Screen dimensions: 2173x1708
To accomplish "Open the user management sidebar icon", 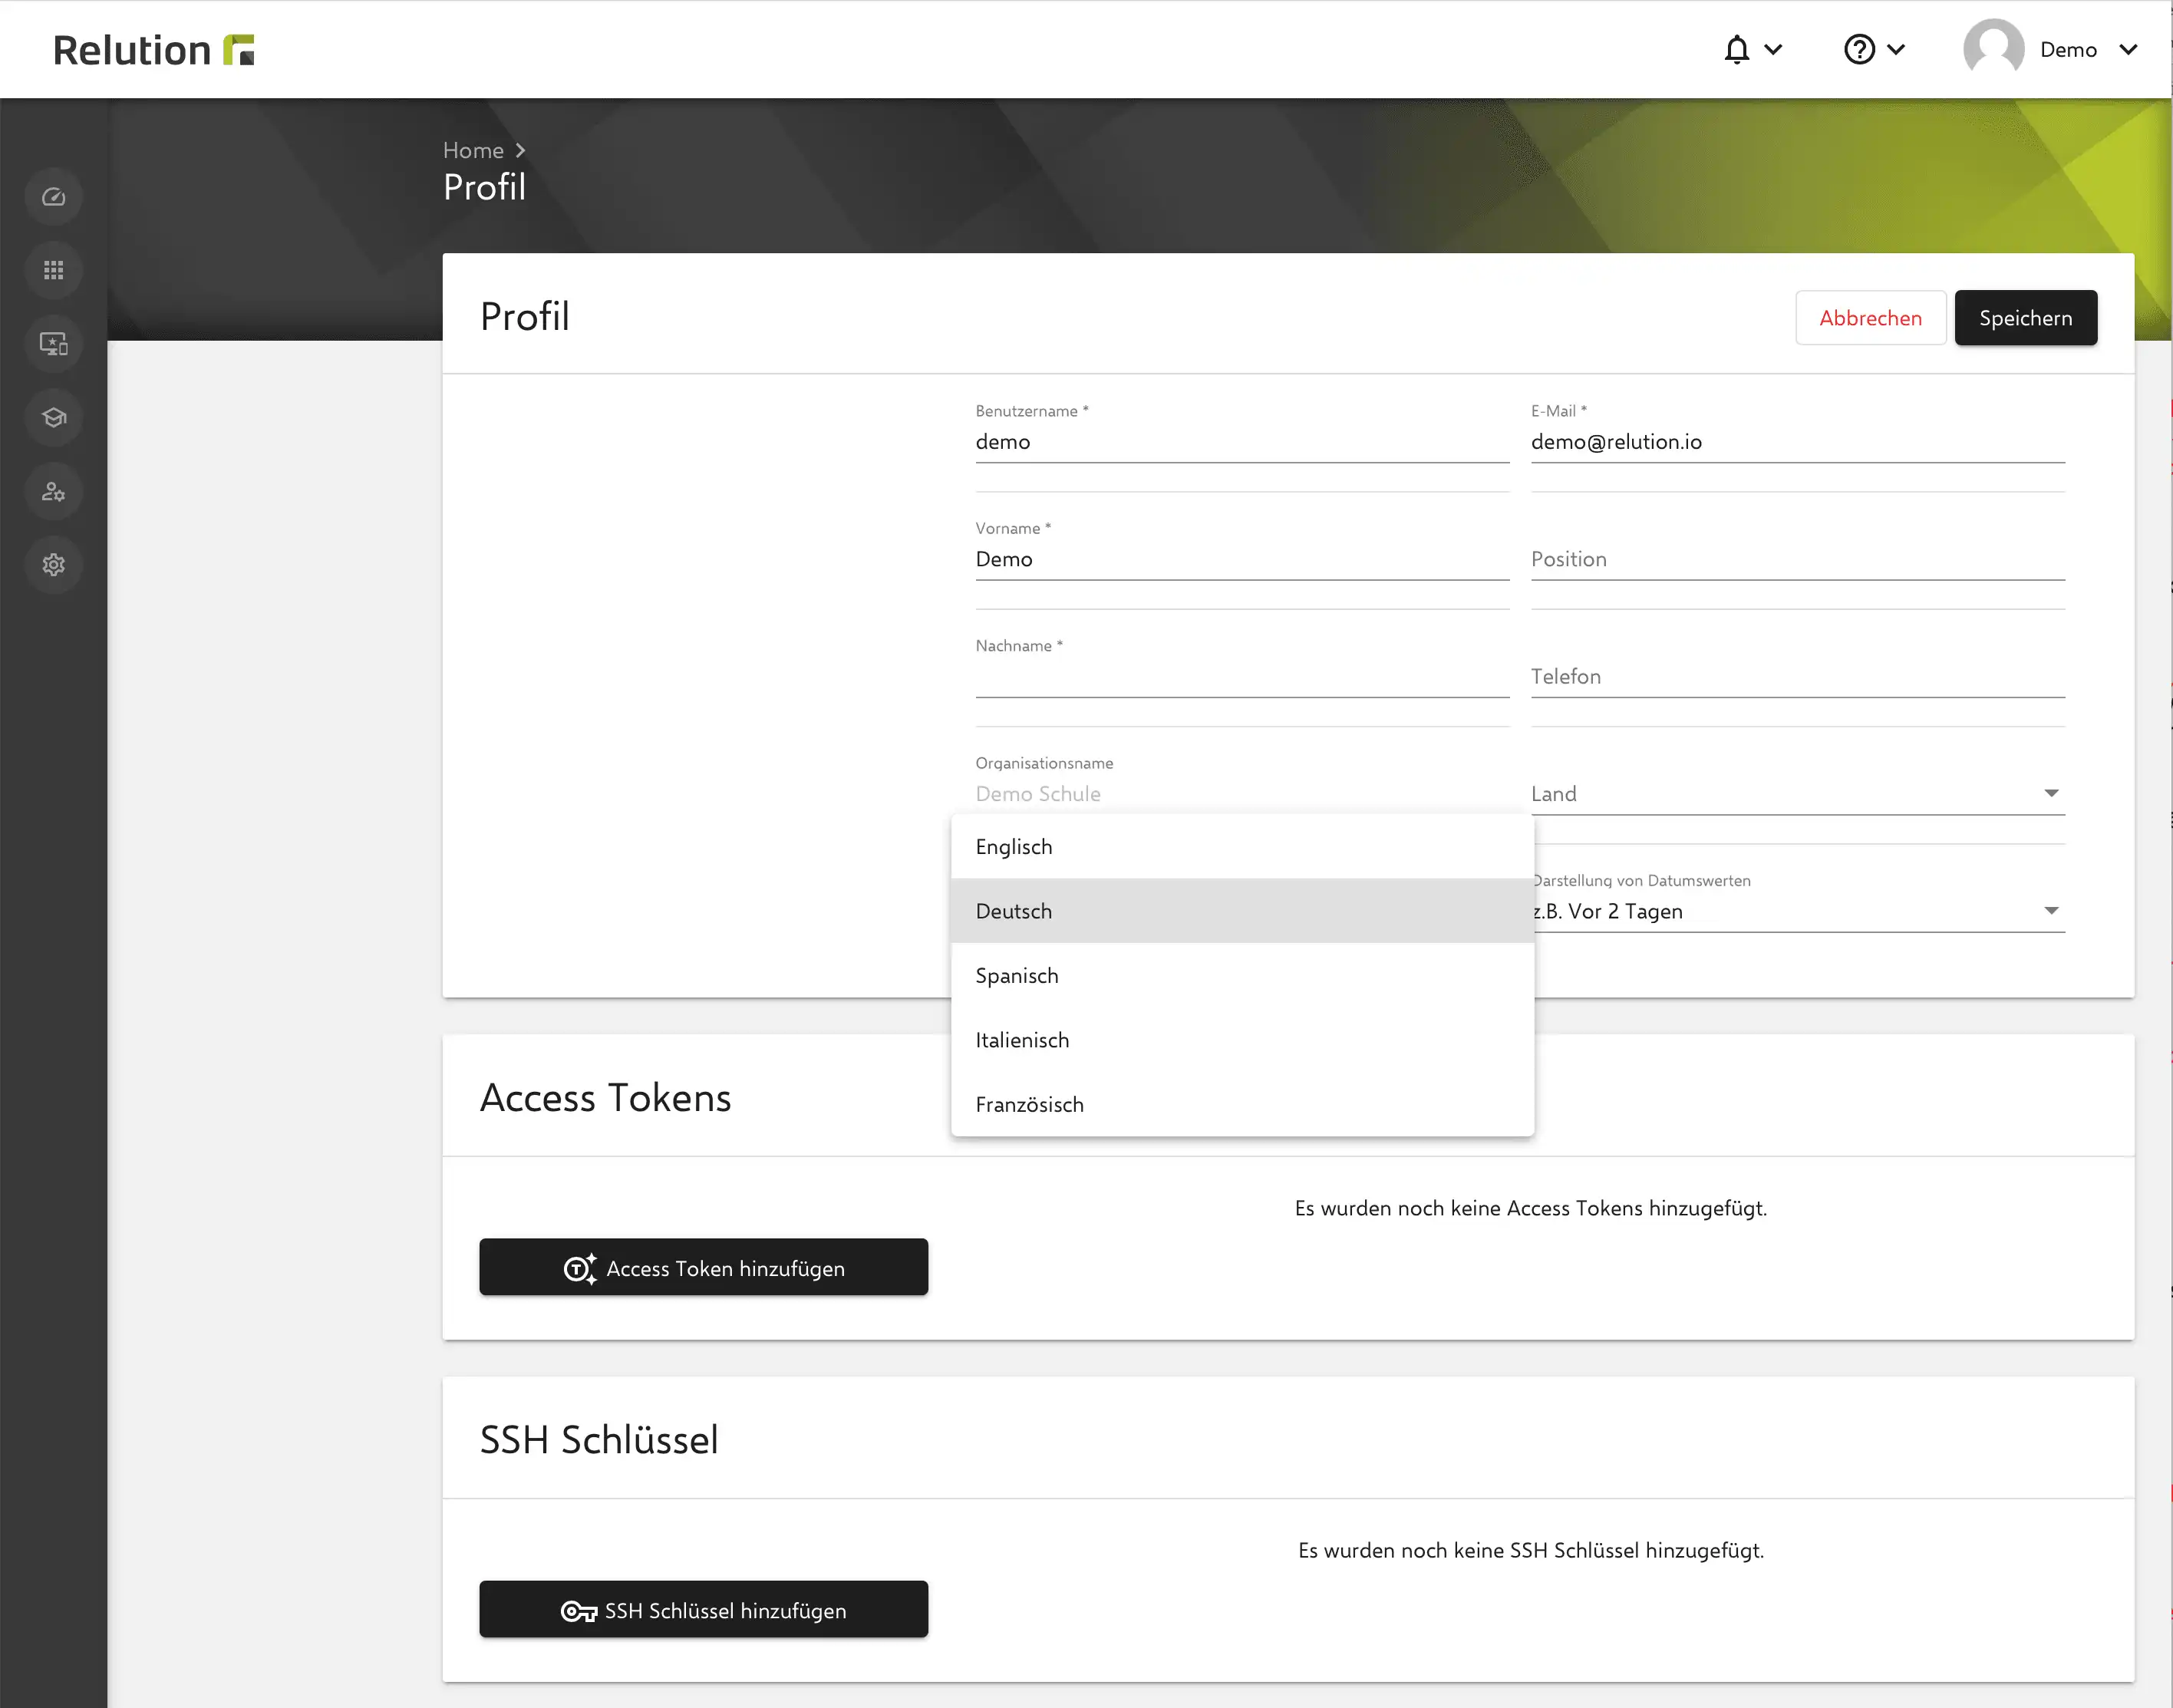I will click(x=53, y=491).
